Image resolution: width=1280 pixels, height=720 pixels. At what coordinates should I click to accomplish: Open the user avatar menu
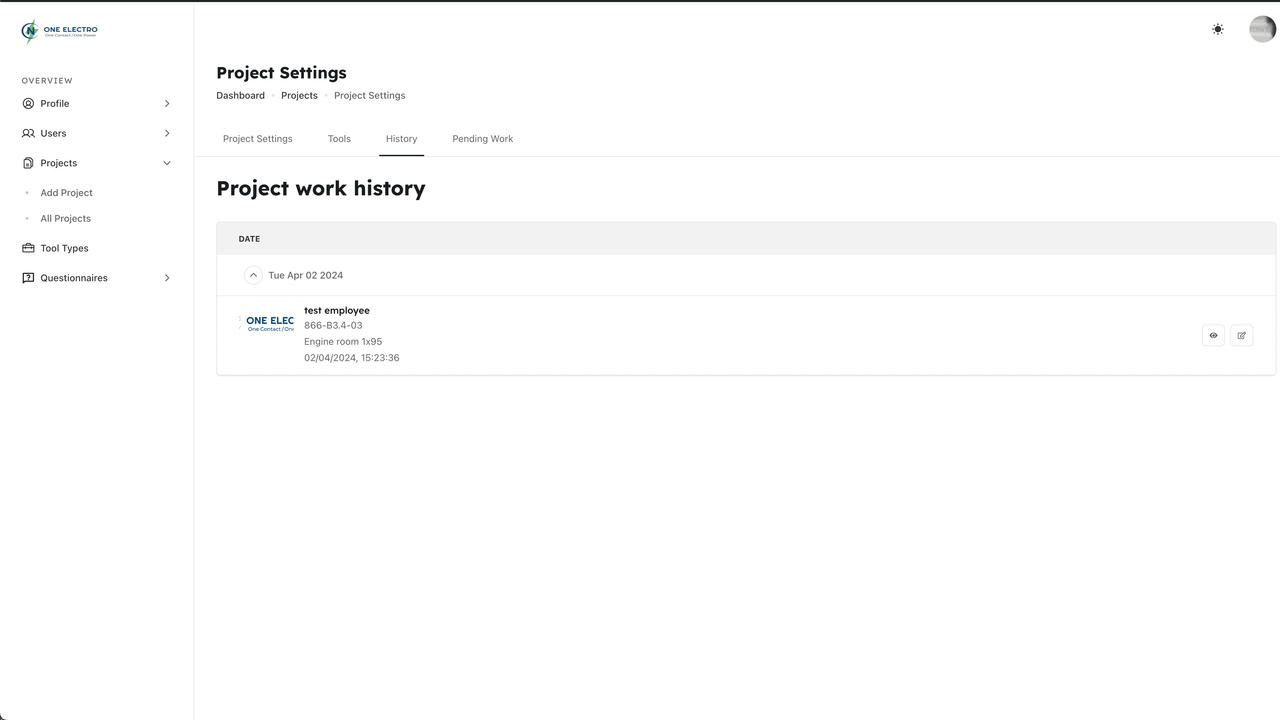tap(1262, 30)
